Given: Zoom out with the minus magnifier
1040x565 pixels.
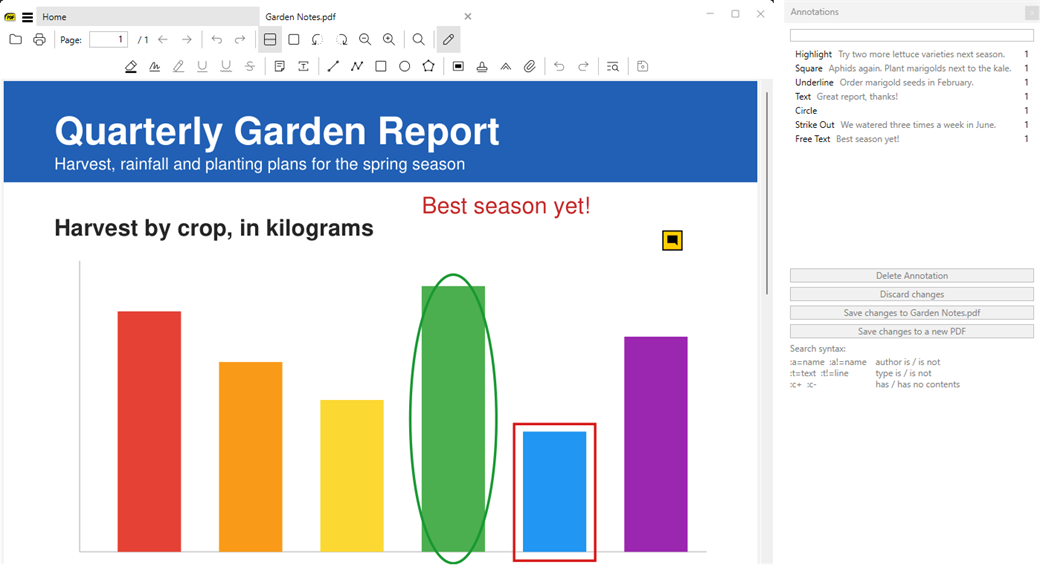Looking at the screenshot, I should coord(365,40).
